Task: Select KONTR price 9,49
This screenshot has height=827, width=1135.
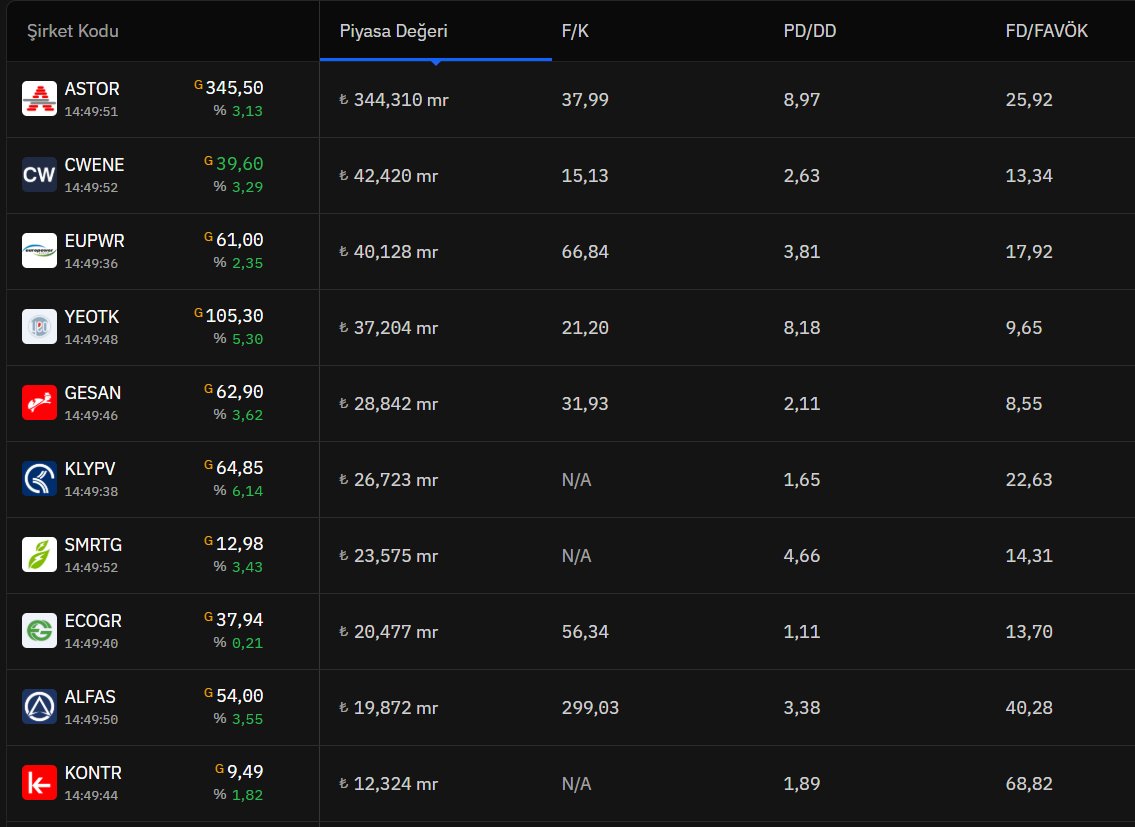Action: [x=245, y=772]
